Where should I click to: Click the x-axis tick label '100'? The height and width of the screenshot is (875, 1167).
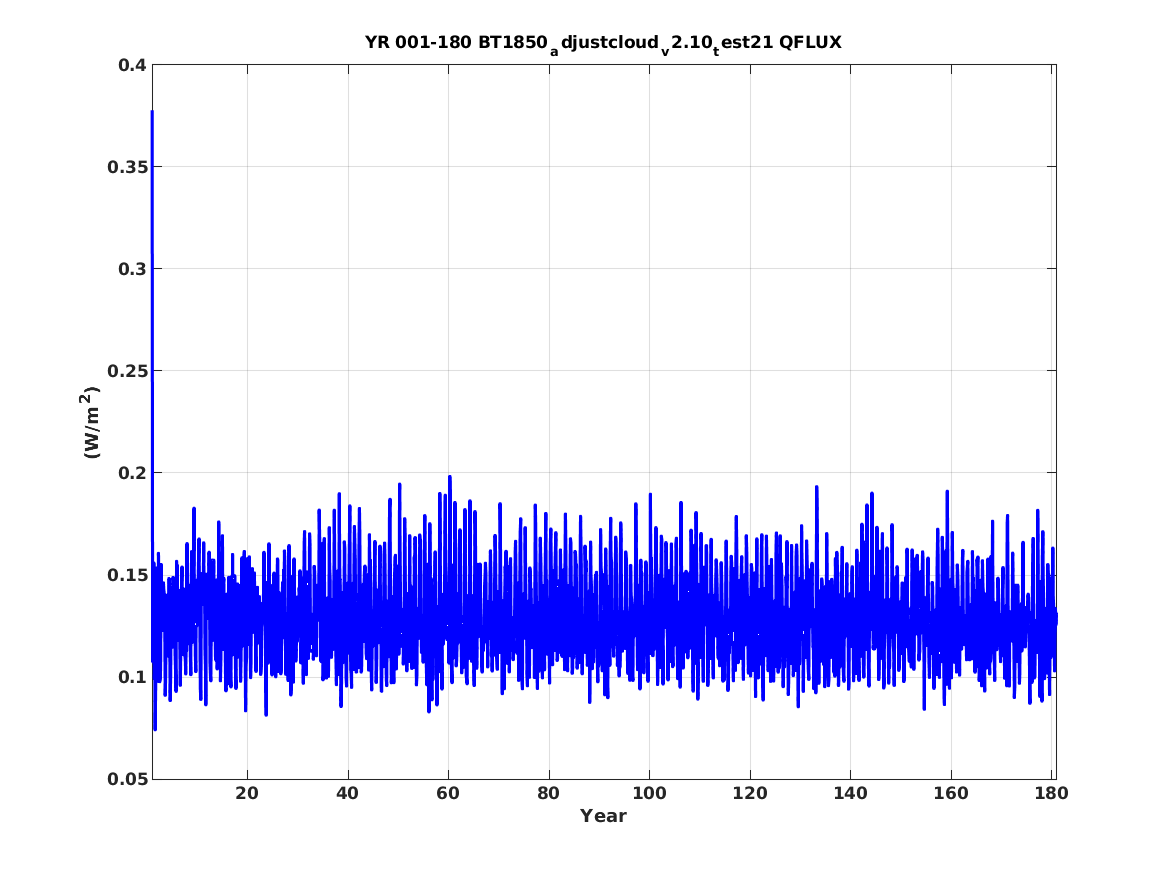(649, 794)
